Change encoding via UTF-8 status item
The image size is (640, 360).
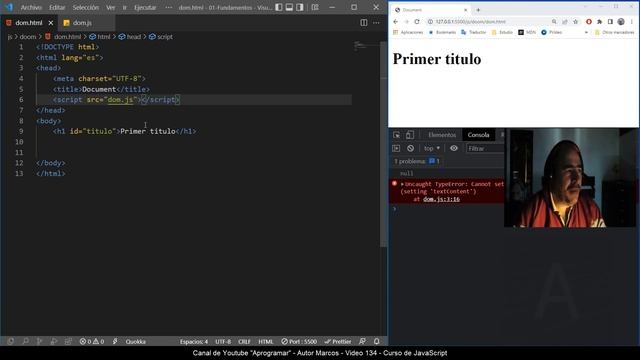click(x=223, y=341)
